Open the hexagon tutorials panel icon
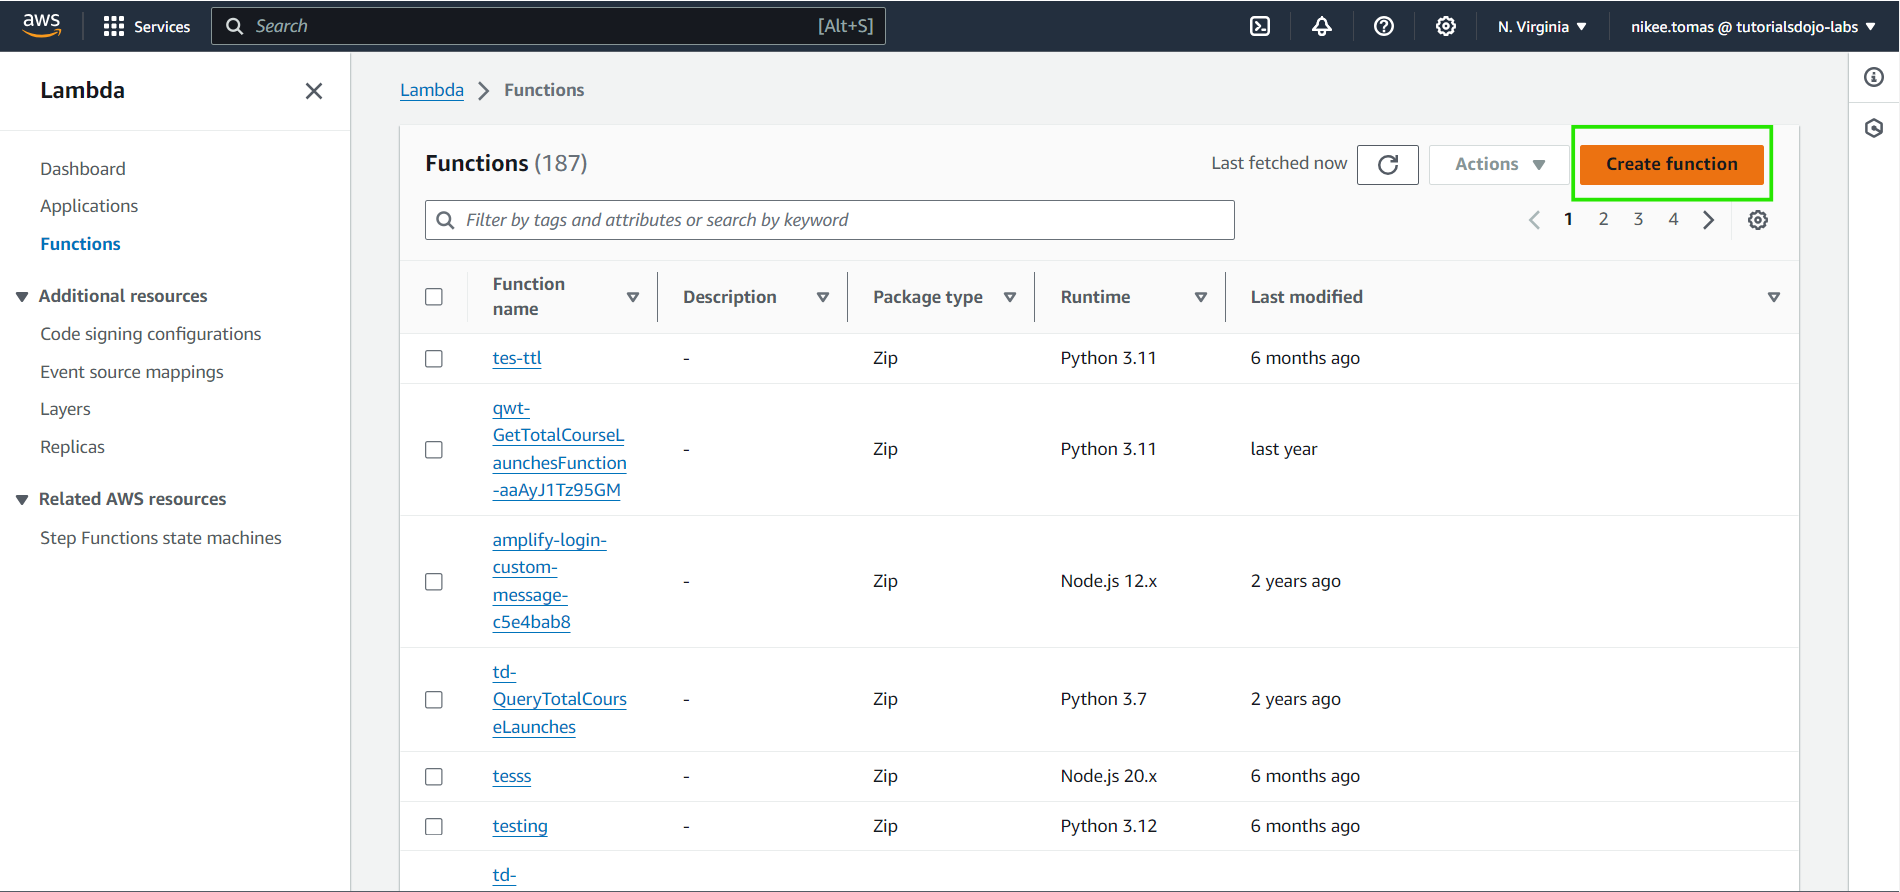This screenshot has width=1900, height=892. [x=1874, y=128]
